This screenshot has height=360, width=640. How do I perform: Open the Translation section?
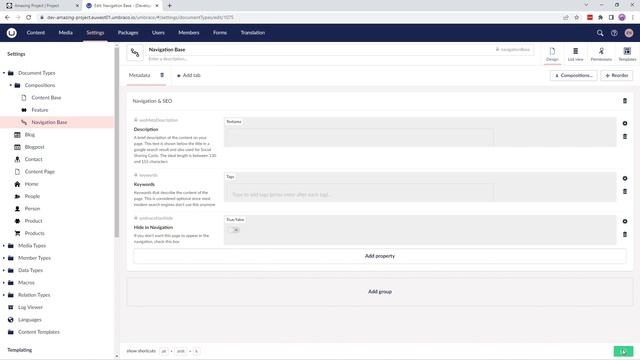click(253, 33)
